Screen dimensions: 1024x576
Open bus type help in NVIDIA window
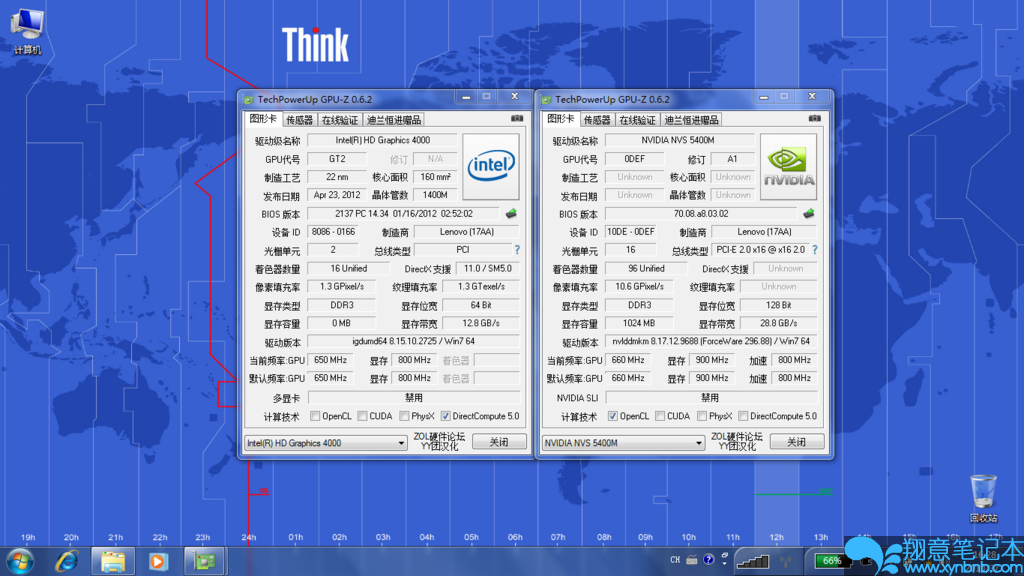[x=815, y=250]
